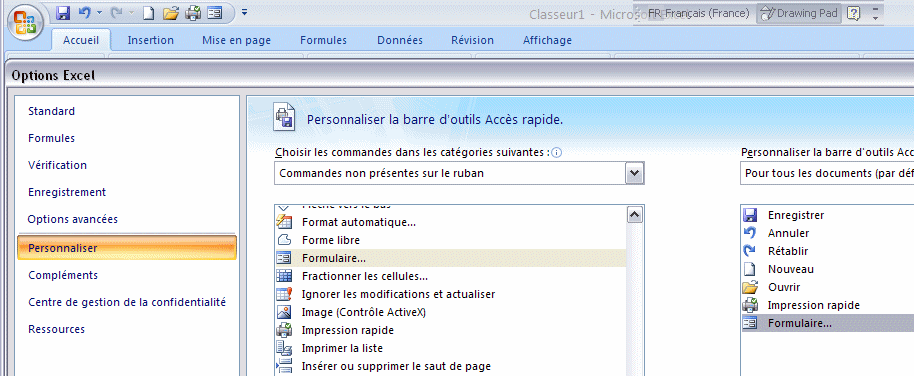
Task: Select 'Formulaire...' in left commands list
Action: click(450, 258)
